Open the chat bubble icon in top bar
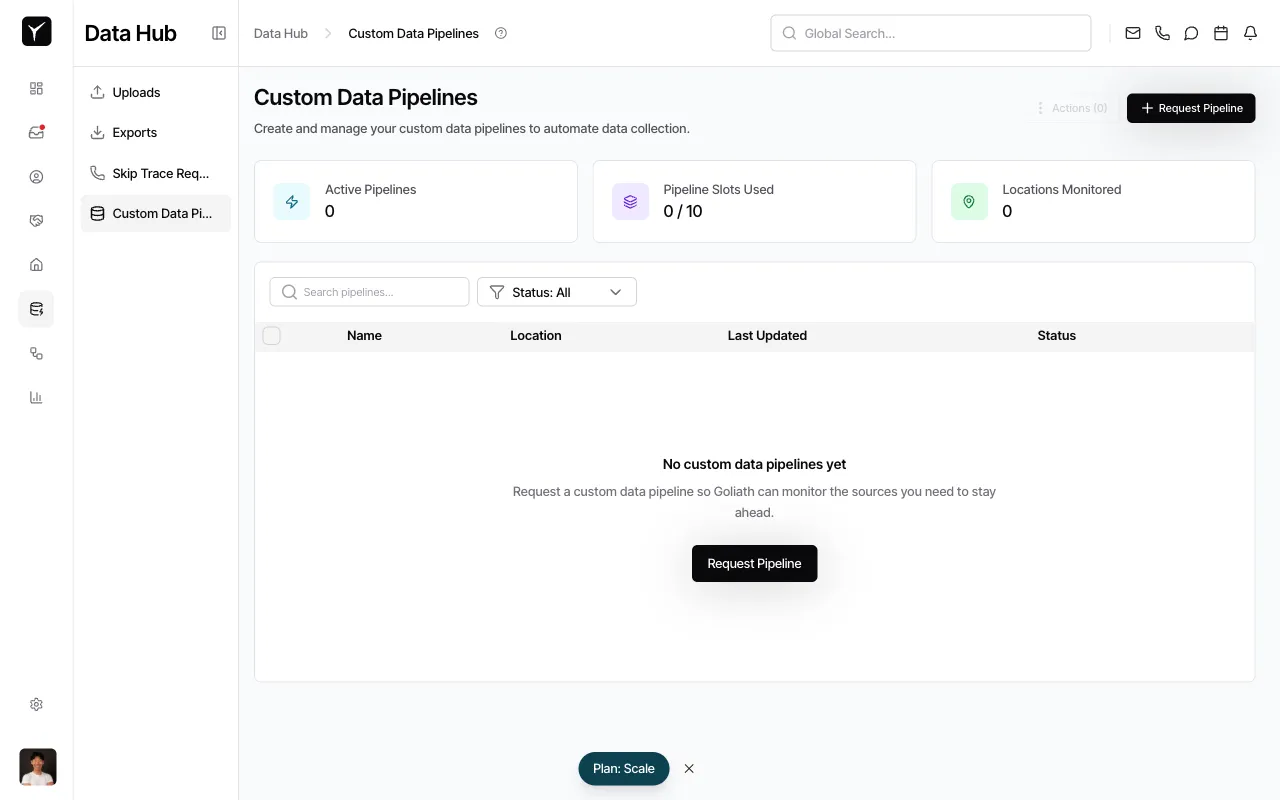 (1191, 33)
